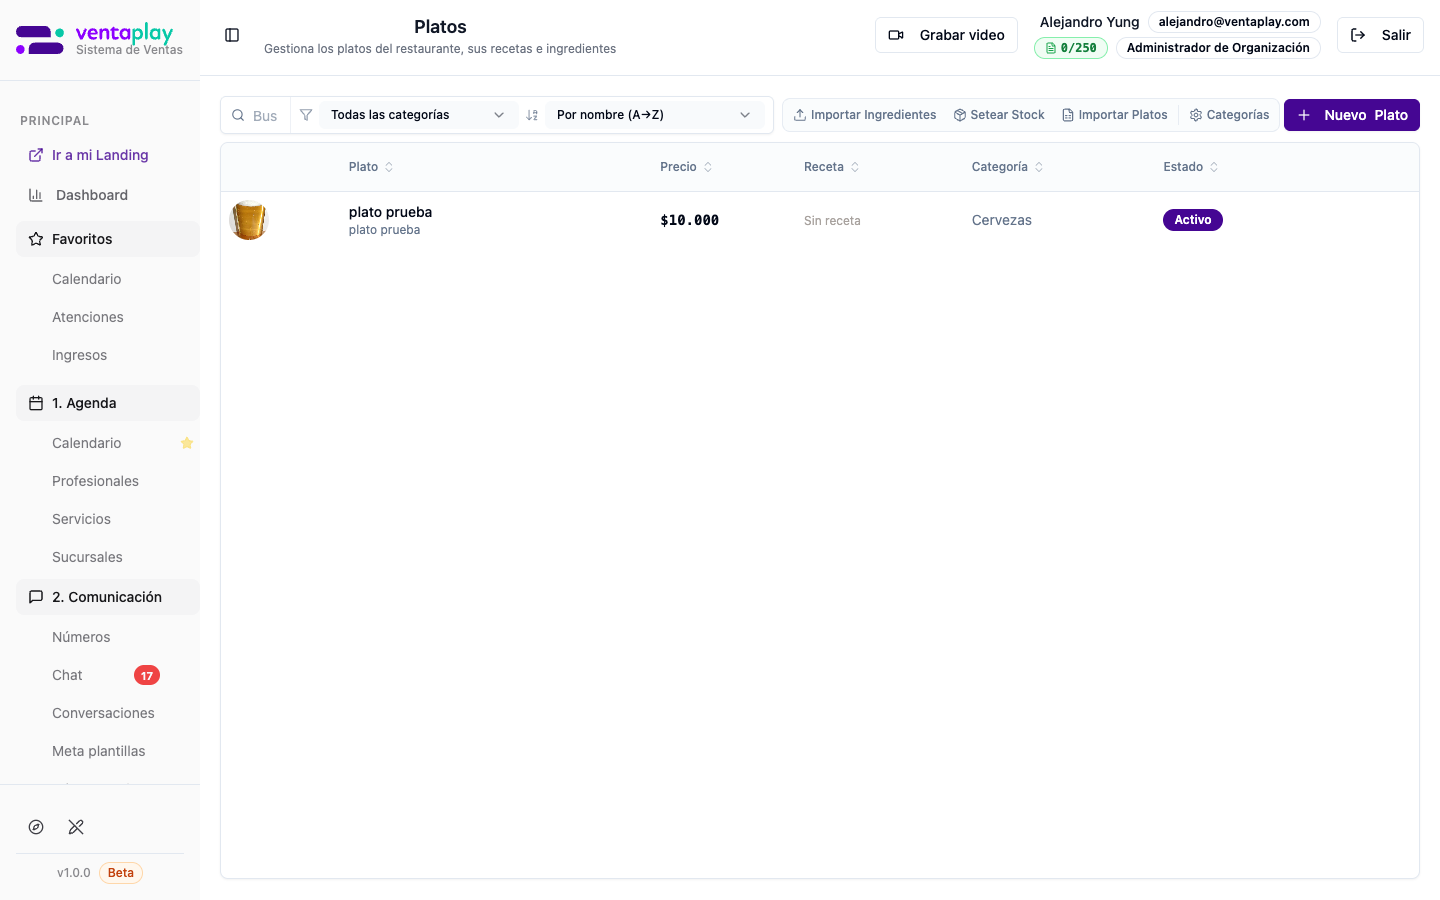Click the Nuevo Plato button

tap(1351, 115)
